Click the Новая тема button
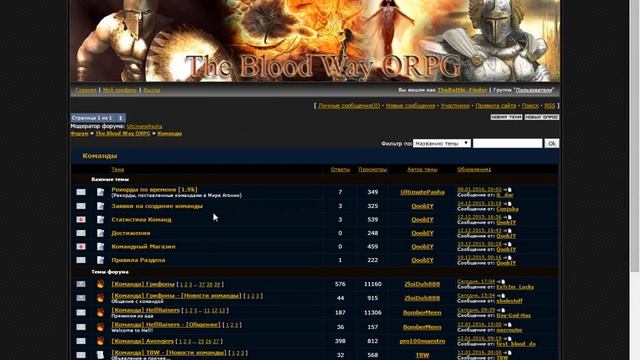Image resolution: width=640 pixels, height=360 pixels. 506,117
